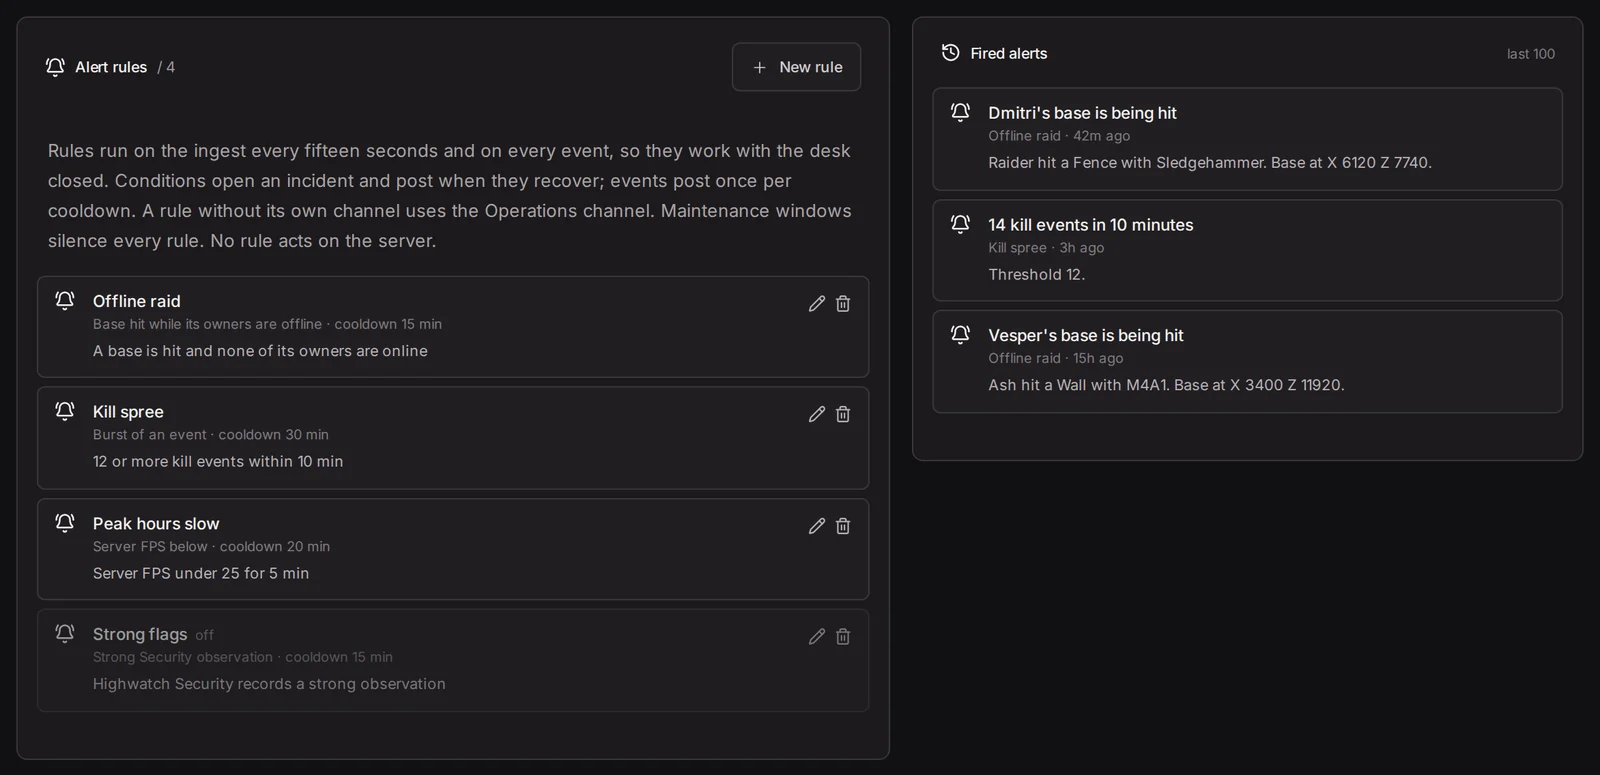Viewport: 1600px width, 775px height.
Task: Click bell icon on Dmitri's base alert
Action: tap(960, 112)
